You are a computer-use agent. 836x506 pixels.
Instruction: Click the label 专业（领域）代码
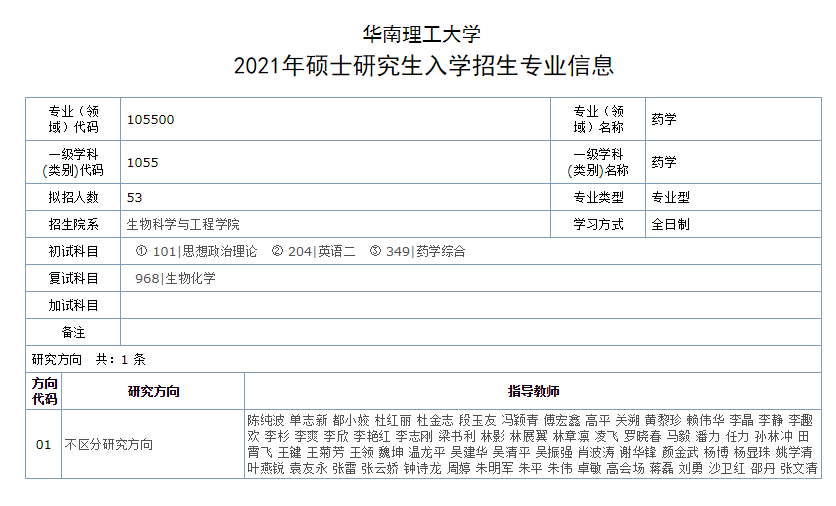(x=74, y=119)
